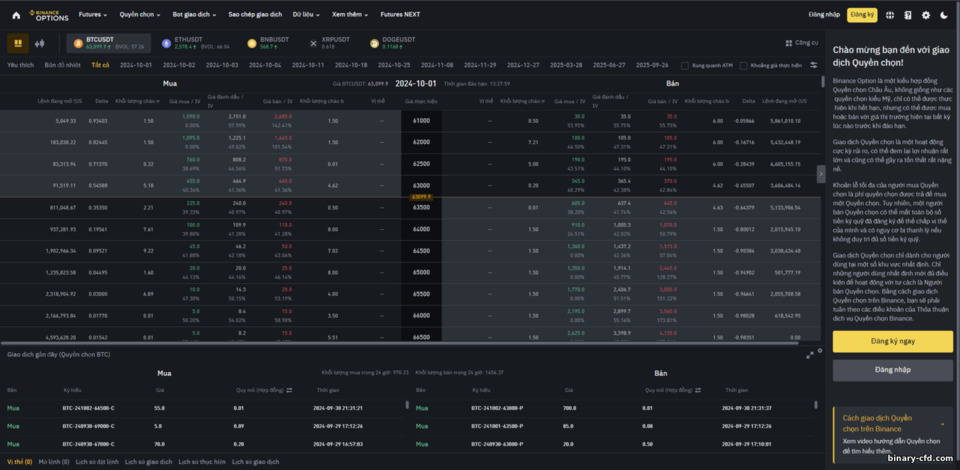Swap unit icon in Mua Quy mô column
This screenshot has width=960, height=470.
289,390
